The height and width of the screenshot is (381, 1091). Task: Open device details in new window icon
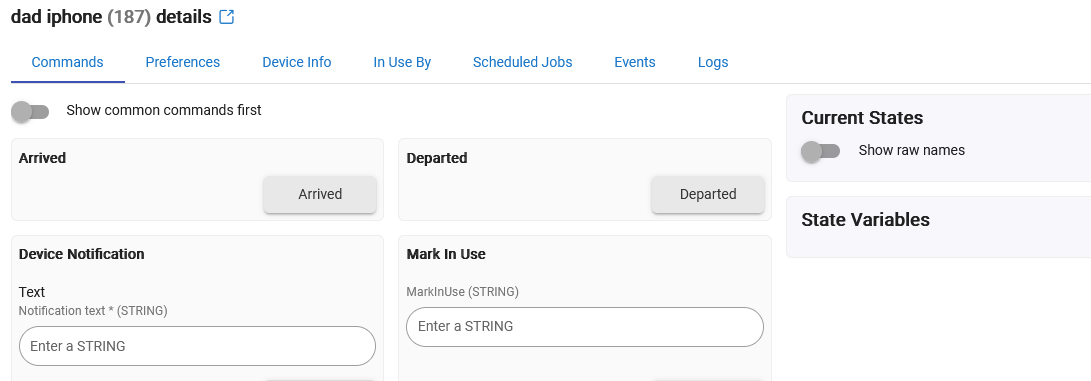[226, 17]
